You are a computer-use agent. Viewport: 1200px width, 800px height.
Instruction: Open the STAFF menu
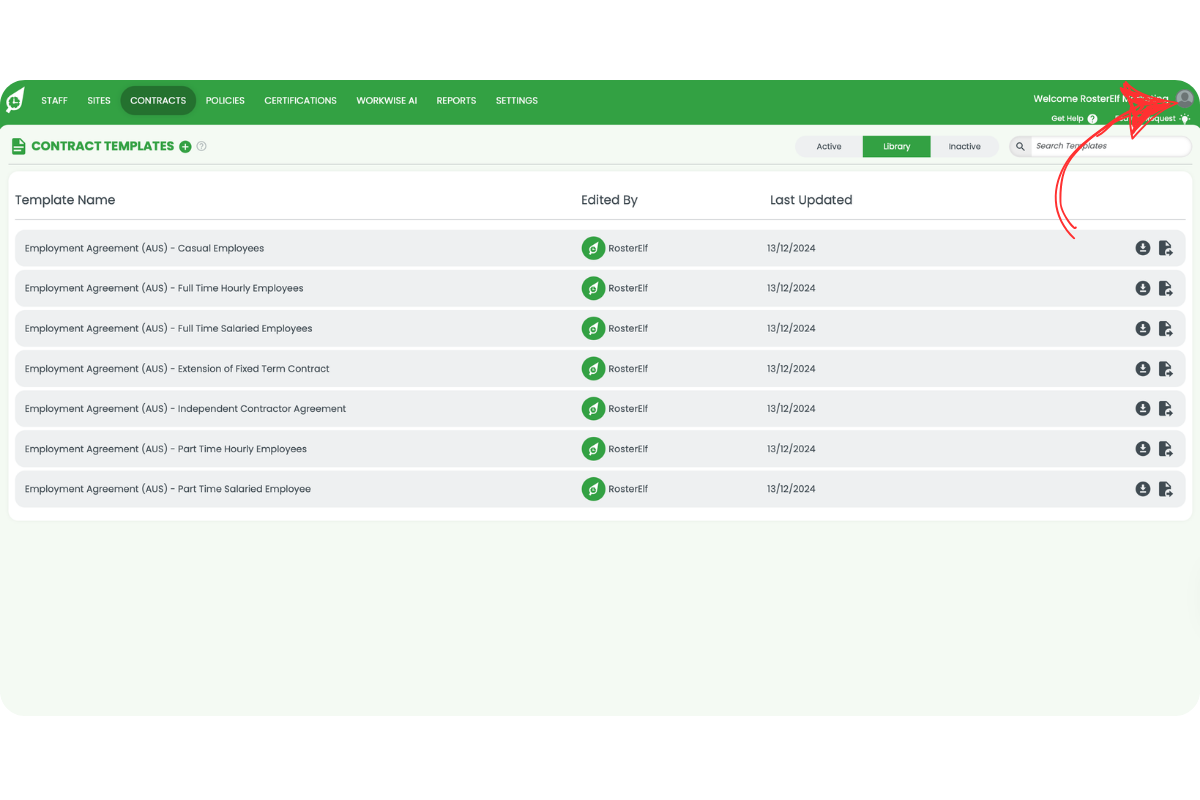click(x=54, y=101)
